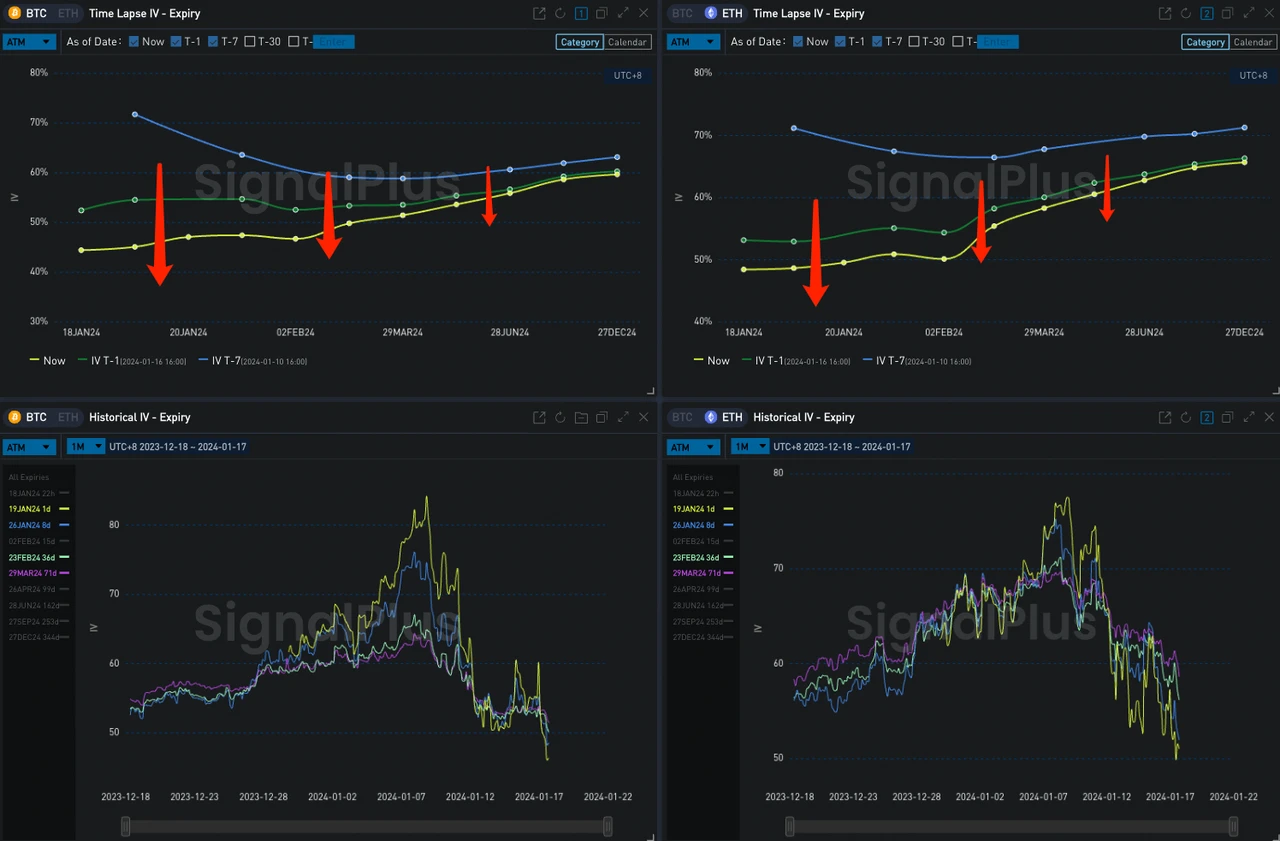The image size is (1280, 841).
Task: Open the folder icon in BTC Historical IV panel
Action: coord(581,417)
